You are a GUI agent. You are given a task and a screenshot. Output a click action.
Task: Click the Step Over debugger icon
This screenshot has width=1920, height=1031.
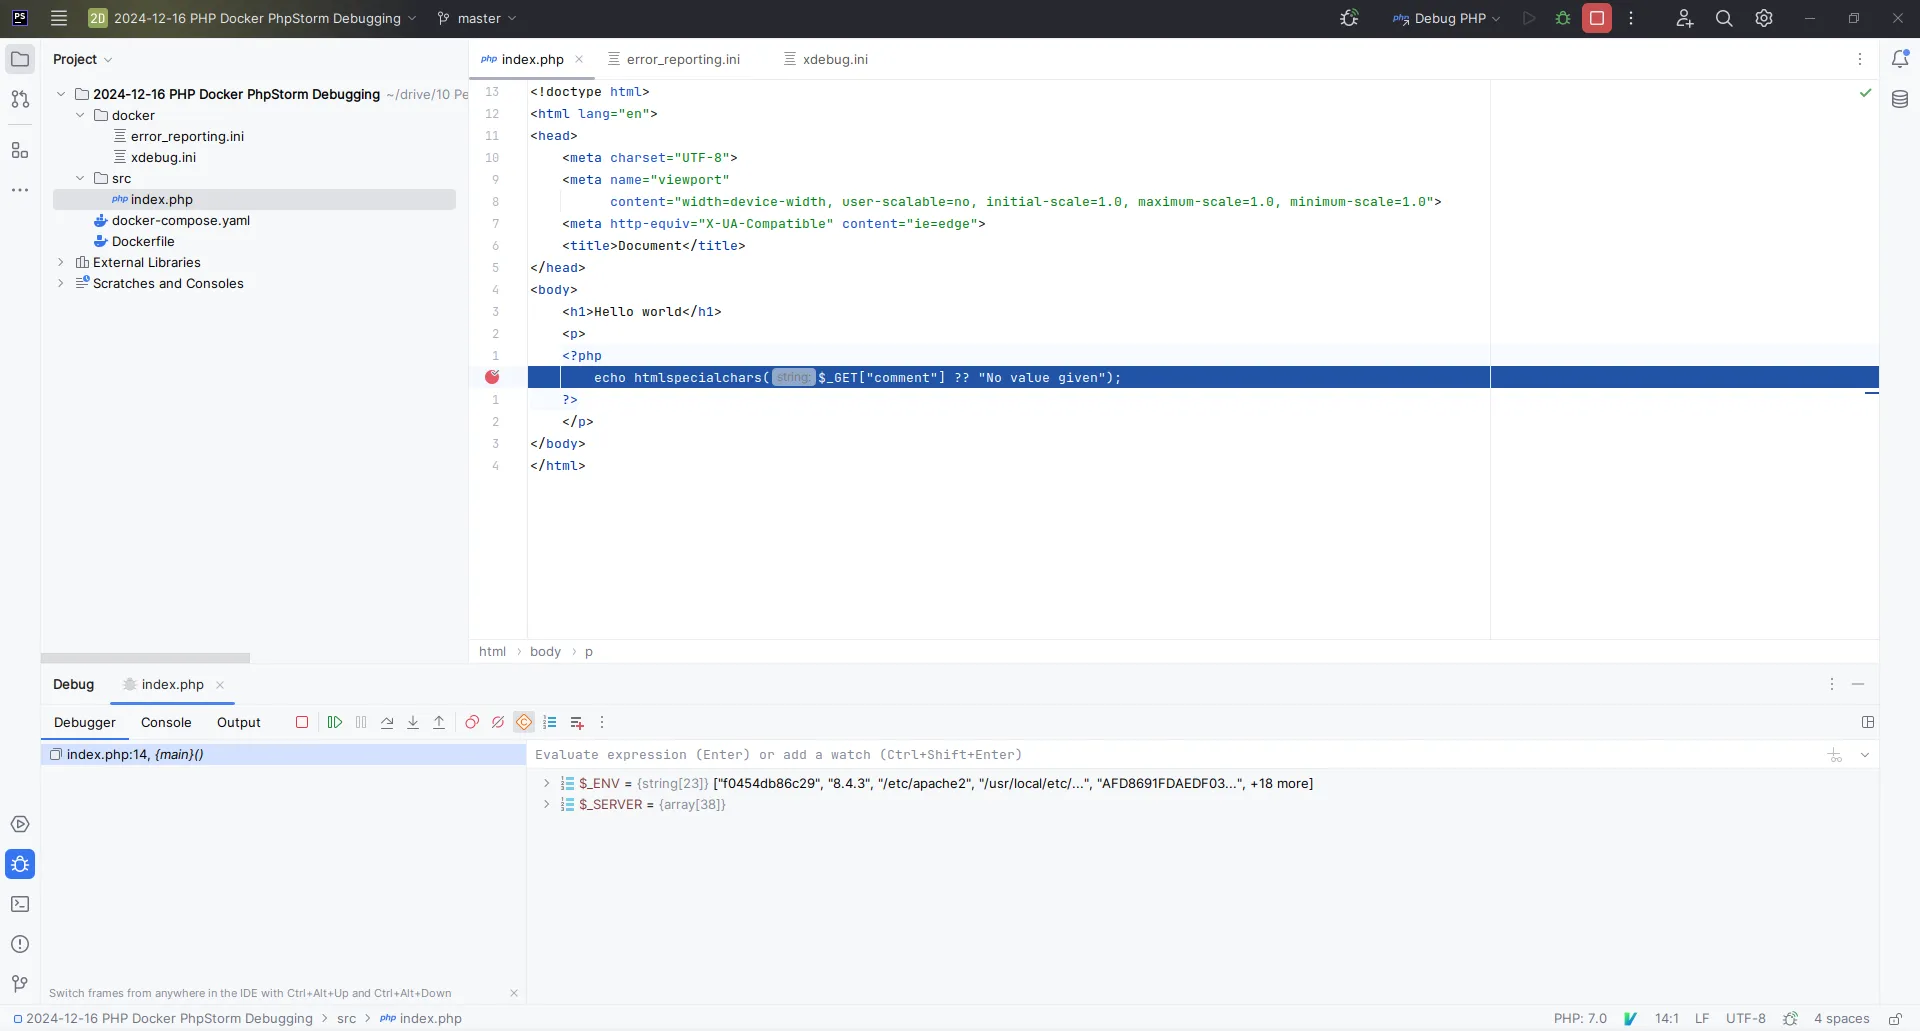[x=387, y=722]
